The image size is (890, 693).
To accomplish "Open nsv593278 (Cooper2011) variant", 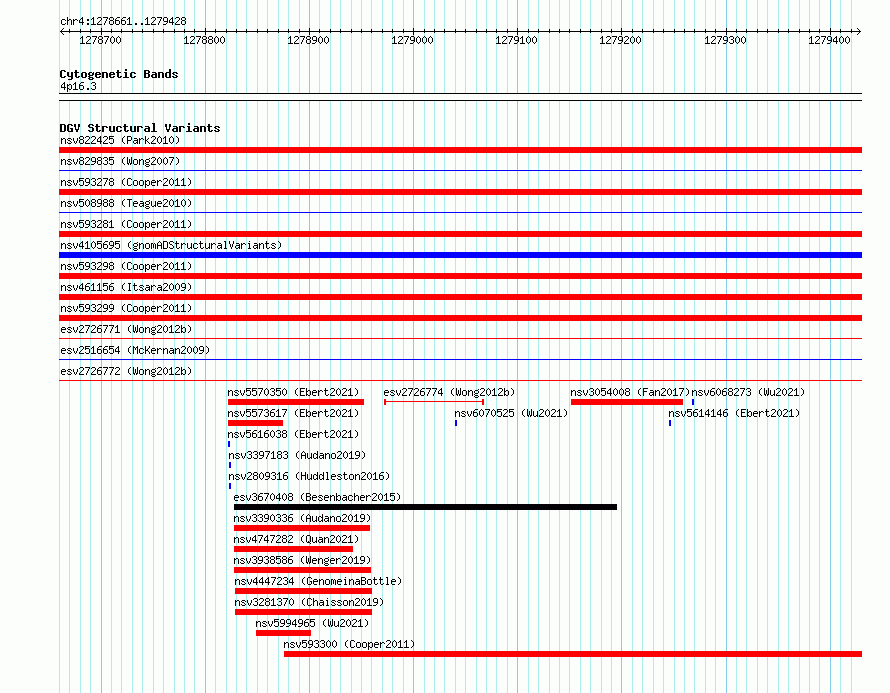I will 126,182.
